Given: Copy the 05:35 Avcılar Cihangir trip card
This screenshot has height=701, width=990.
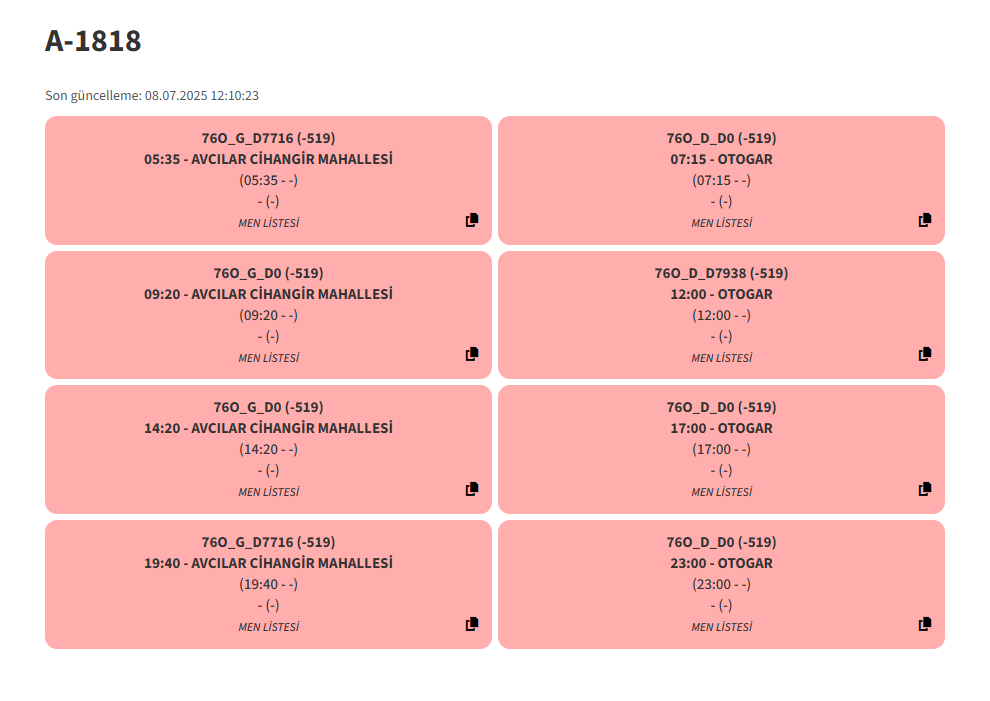Looking at the screenshot, I should 472,220.
